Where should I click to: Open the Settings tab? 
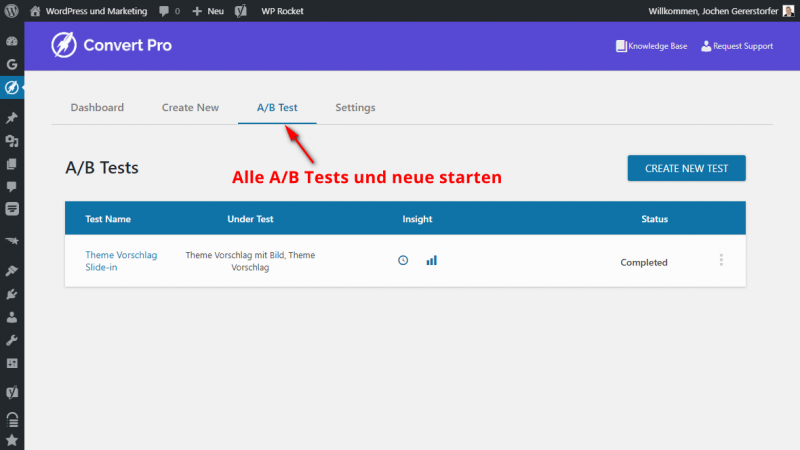355,107
